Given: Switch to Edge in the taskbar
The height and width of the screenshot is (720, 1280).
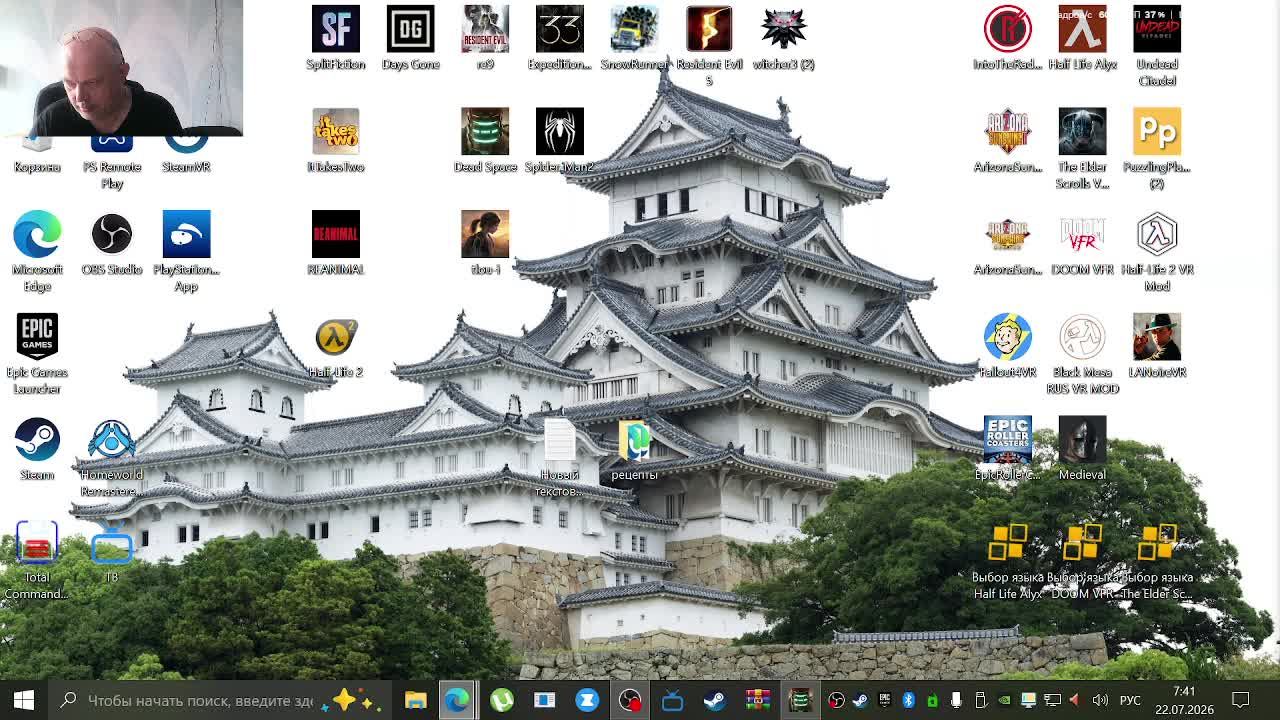Looking at the screenshot, I should click(457, 700).
